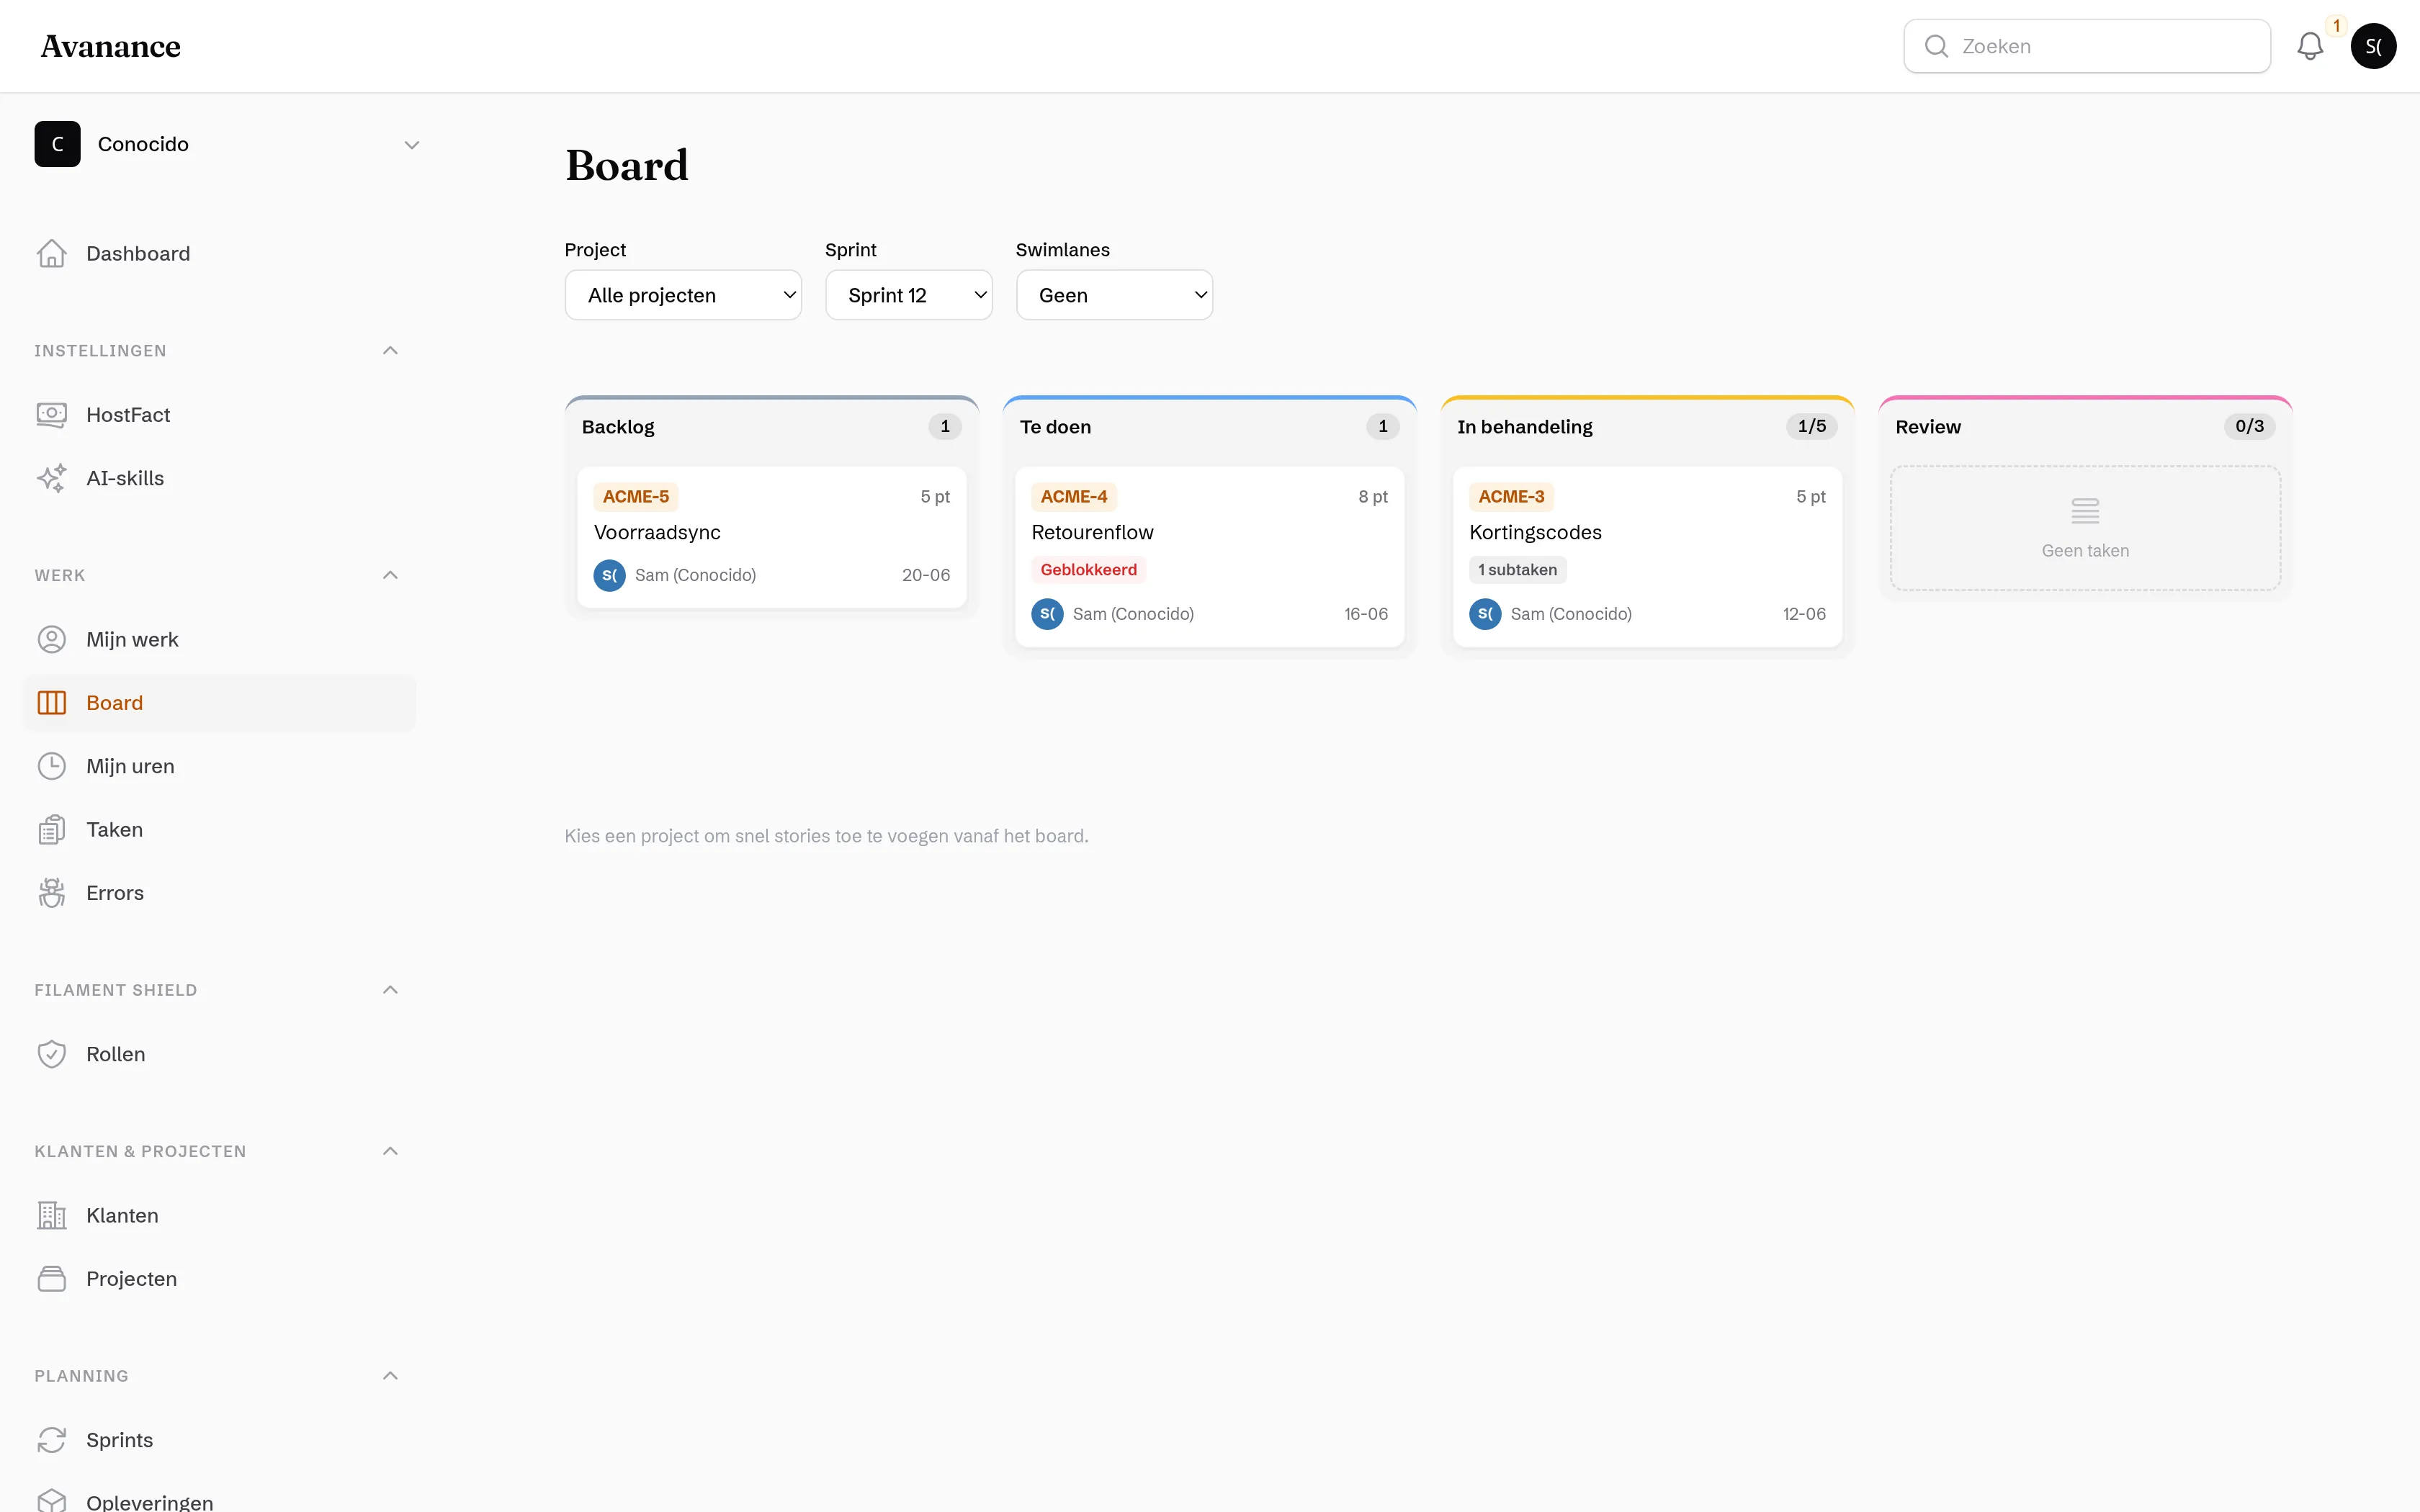Collapse the Klanten & Projecten section

coord(390,1151)
